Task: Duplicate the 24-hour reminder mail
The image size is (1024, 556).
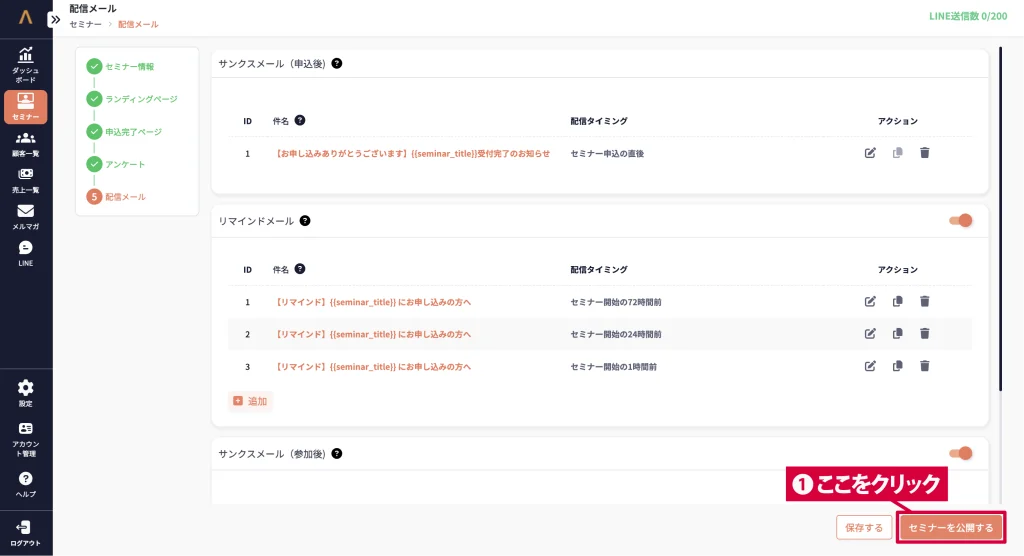Action: pyautogui.click(x=897, y=334)
